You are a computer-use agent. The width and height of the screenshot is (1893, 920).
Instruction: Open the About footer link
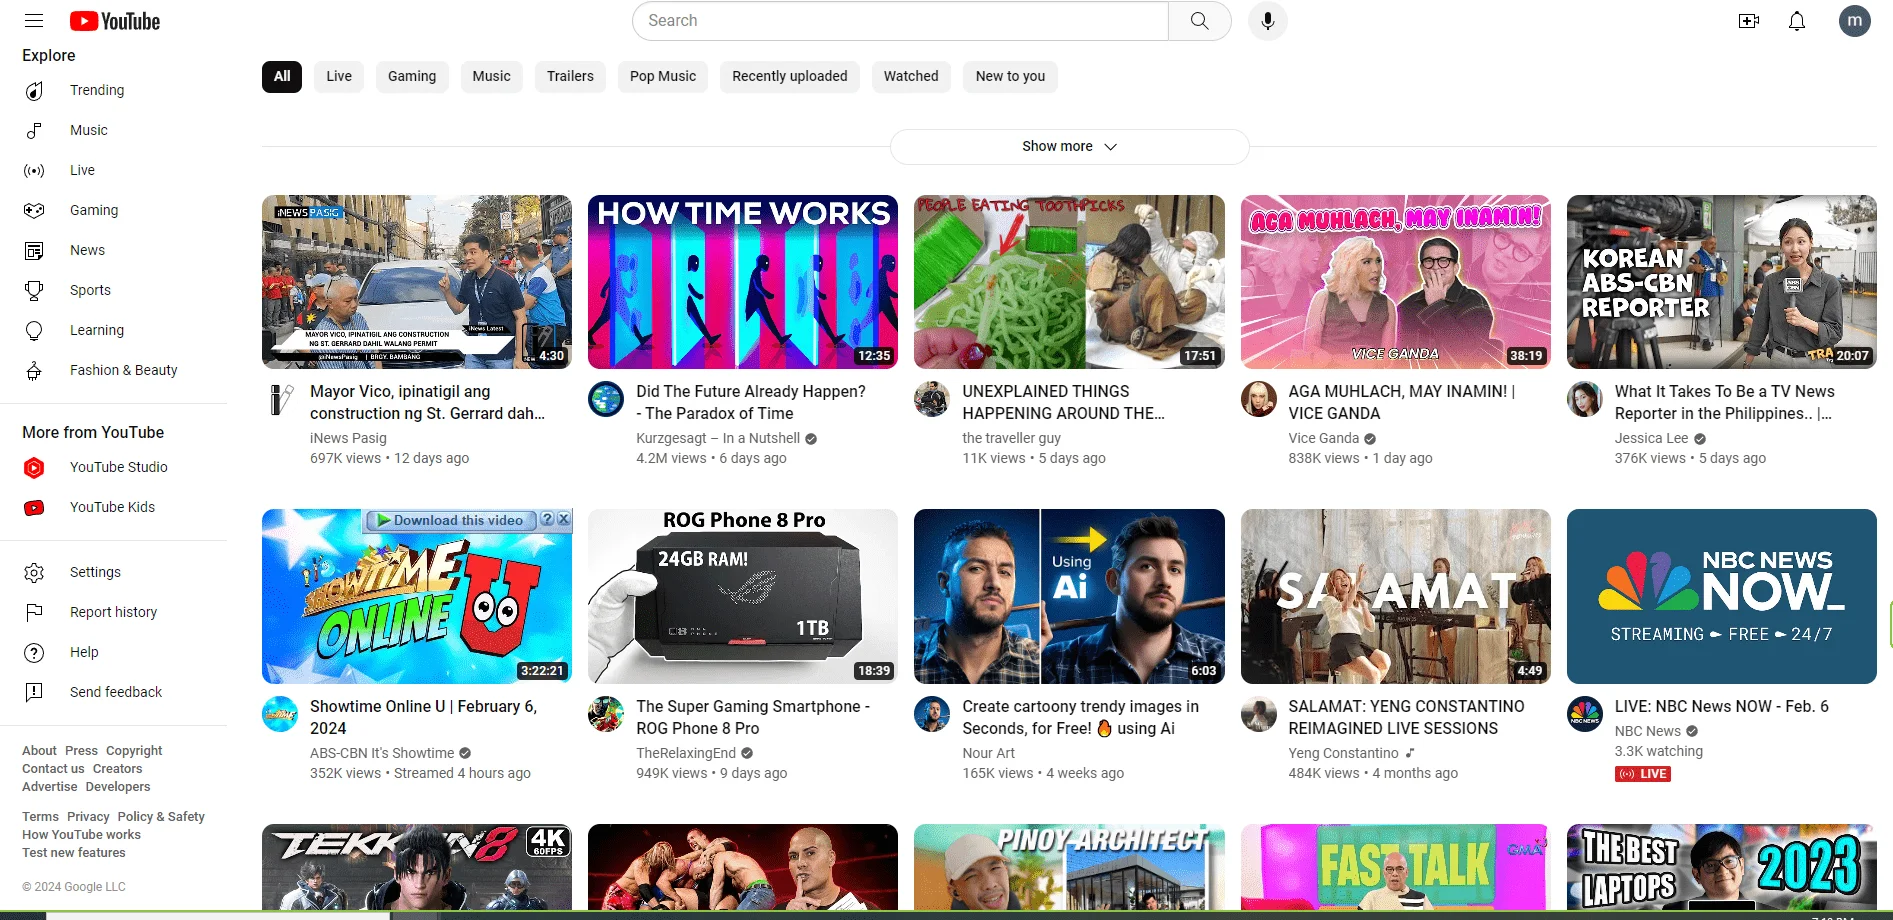pos(39,751)
